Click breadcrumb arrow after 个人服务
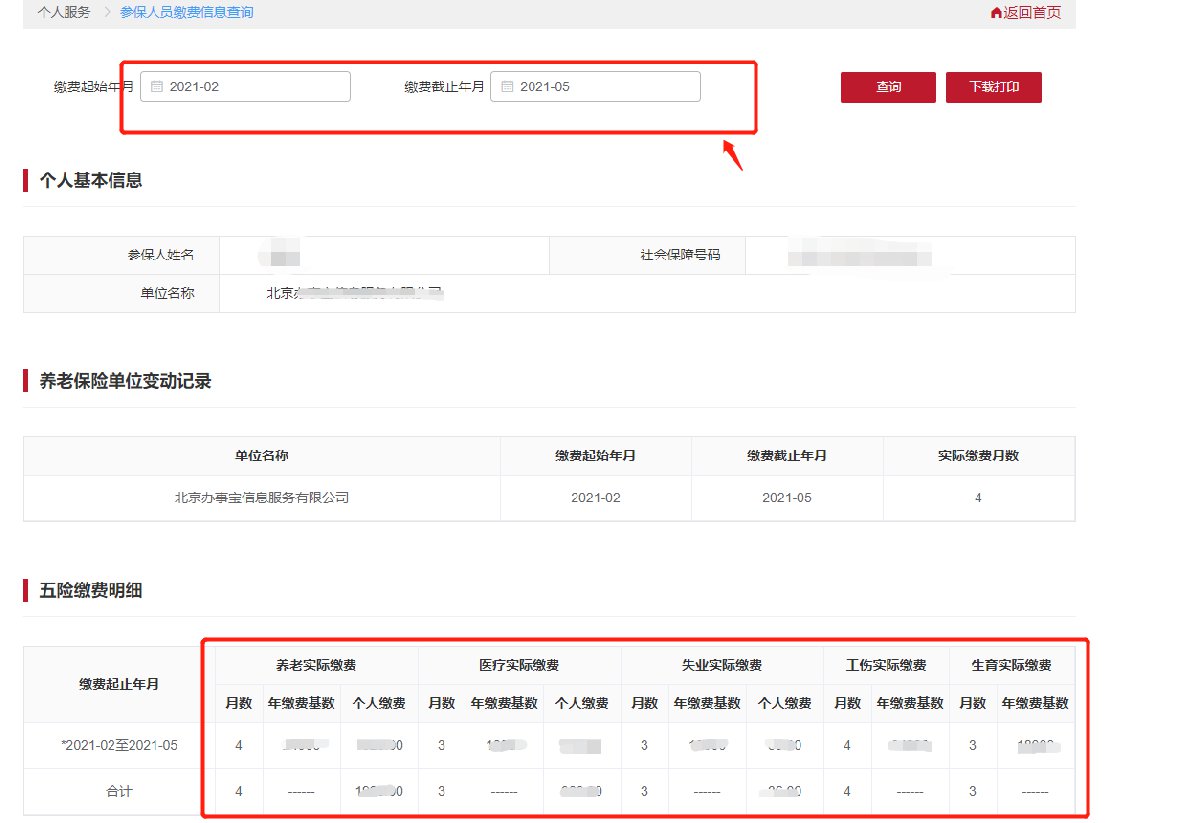 (x=107, y=13)
